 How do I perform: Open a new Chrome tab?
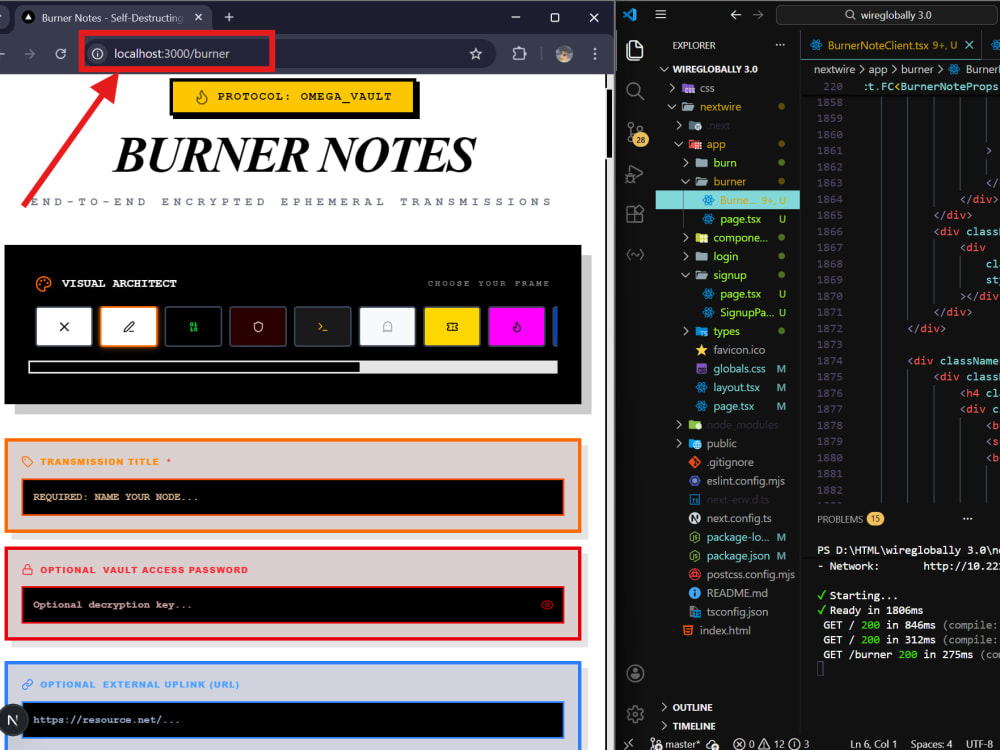point(229,18)
